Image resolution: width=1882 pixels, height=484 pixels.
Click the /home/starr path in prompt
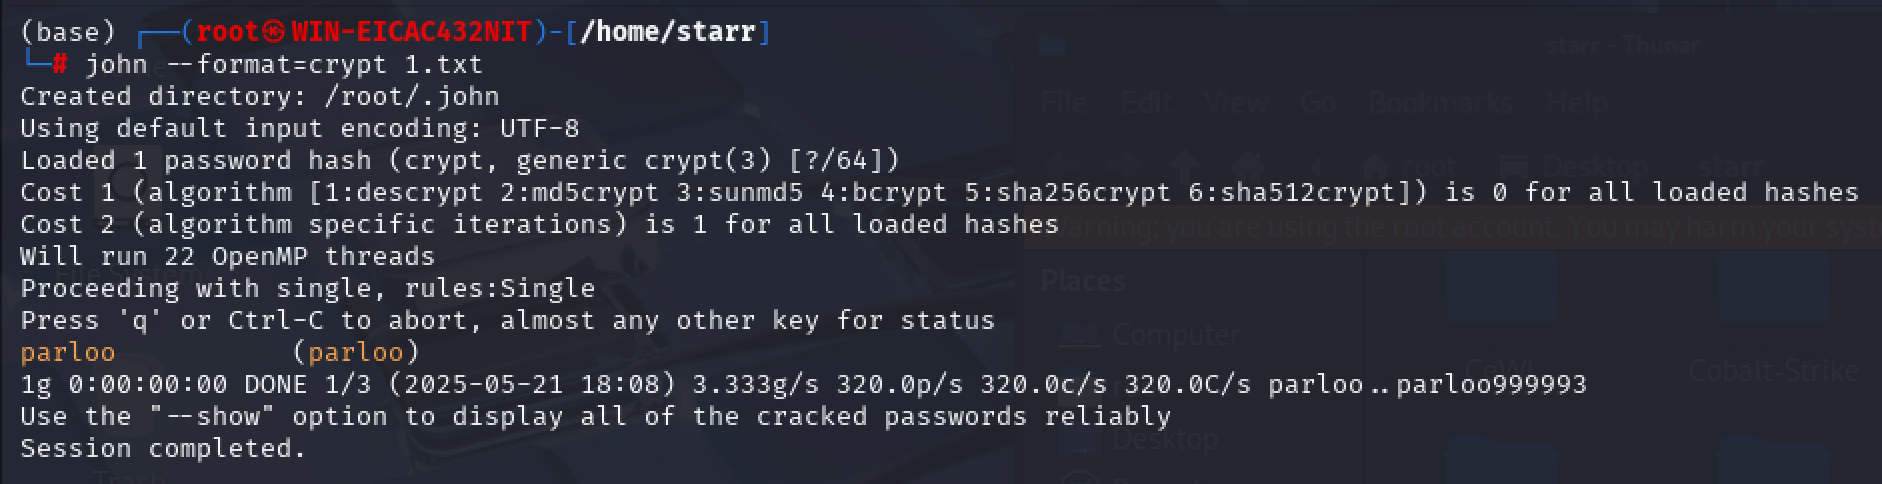tap(667, 32)
